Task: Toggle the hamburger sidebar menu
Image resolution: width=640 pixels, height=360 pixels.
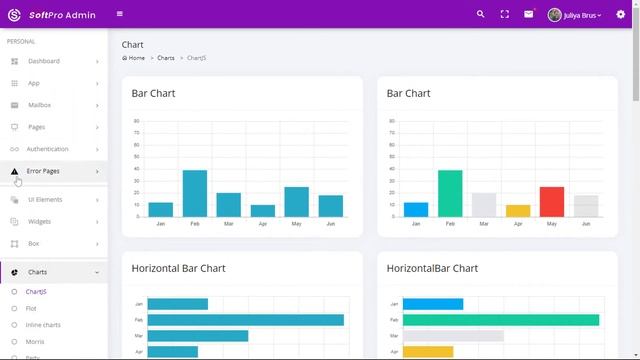Action: click(x=120, y=14)
